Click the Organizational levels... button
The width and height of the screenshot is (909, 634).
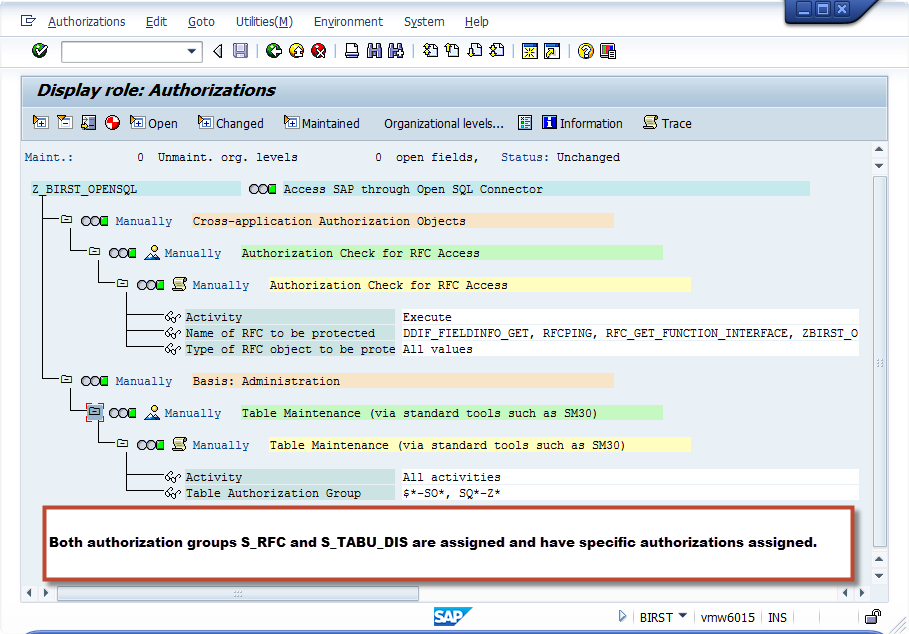tap(443, 123)
